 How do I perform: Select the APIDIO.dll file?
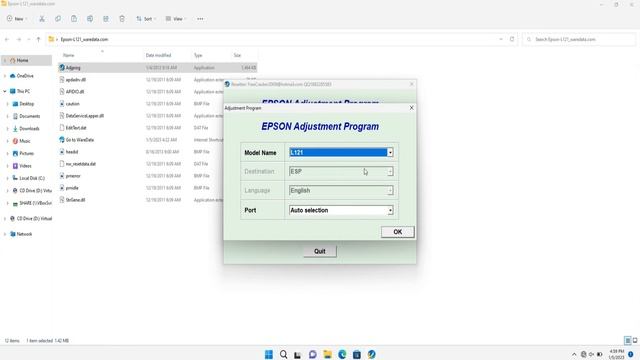pos(75,92)
